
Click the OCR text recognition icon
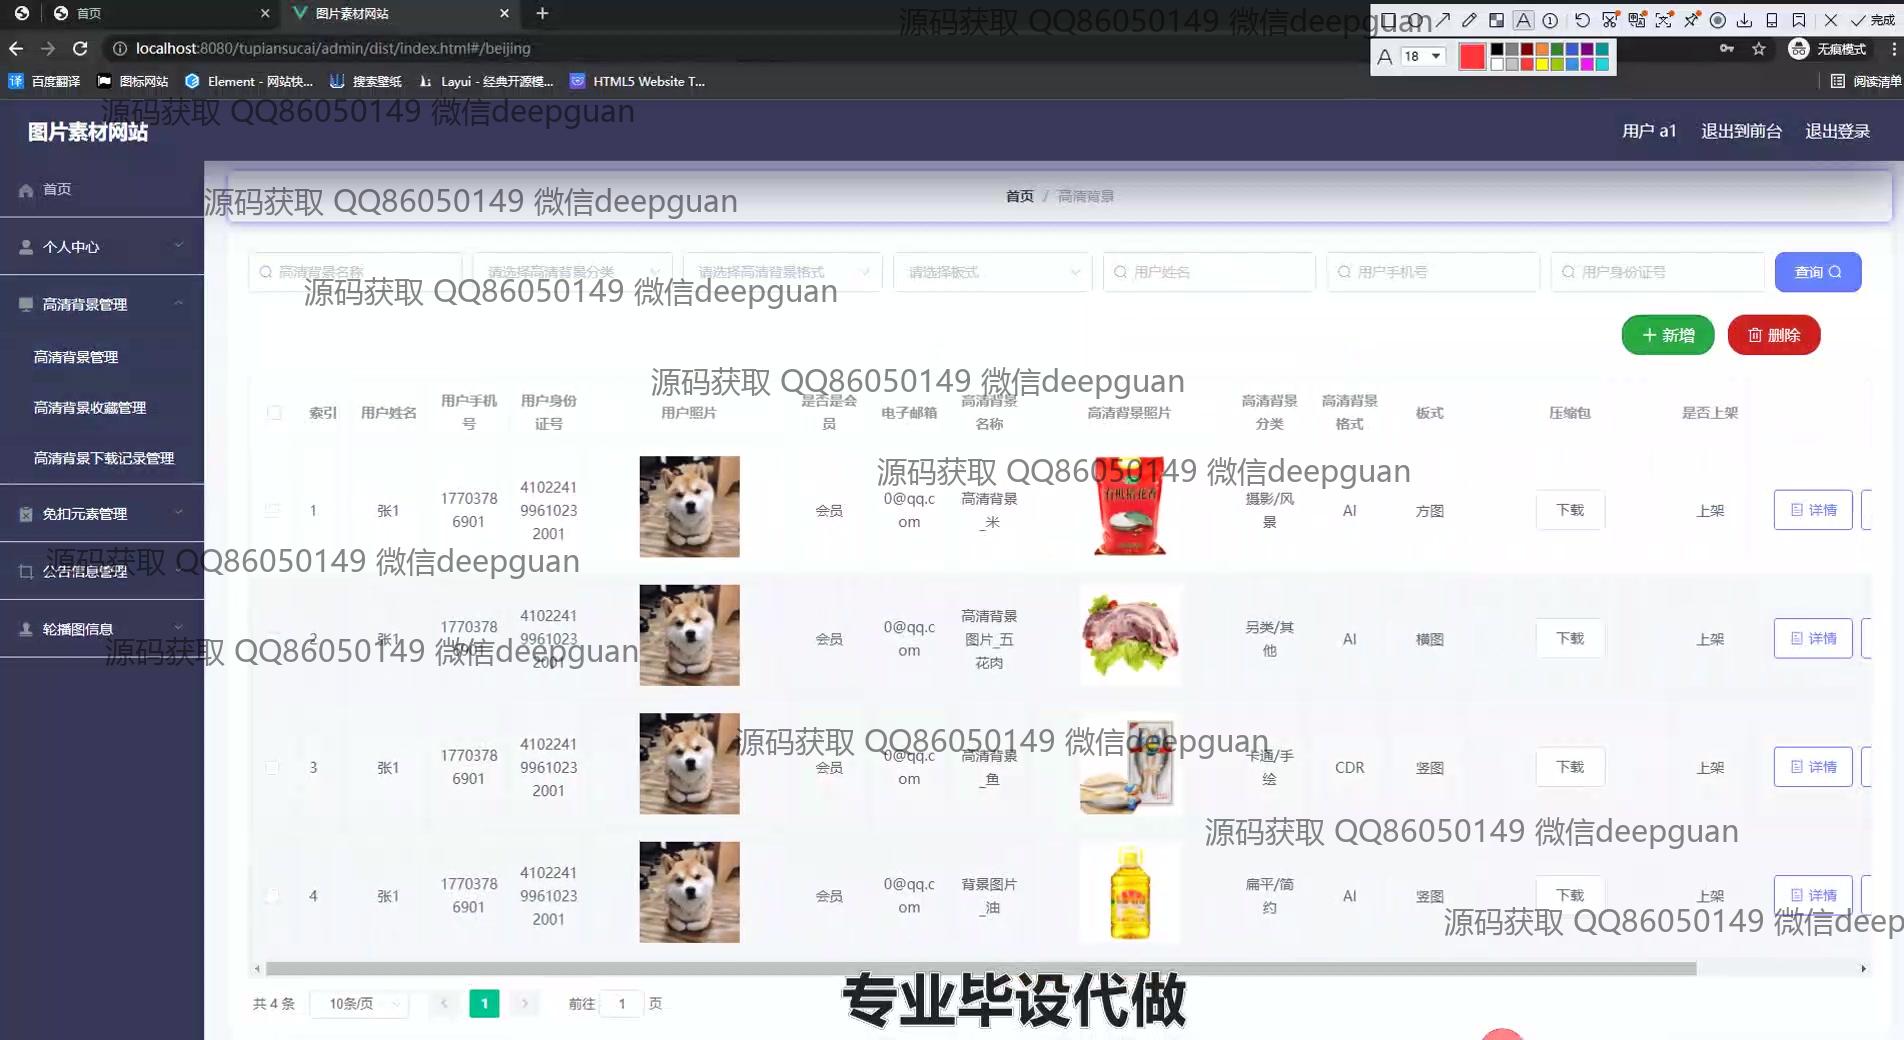tap(1664, 20)
